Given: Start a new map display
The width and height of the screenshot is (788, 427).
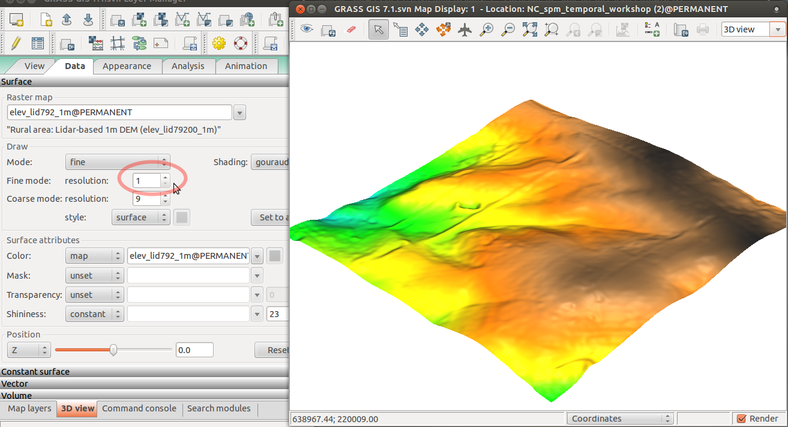Looking at the screenshot, I should pos(16,20).
